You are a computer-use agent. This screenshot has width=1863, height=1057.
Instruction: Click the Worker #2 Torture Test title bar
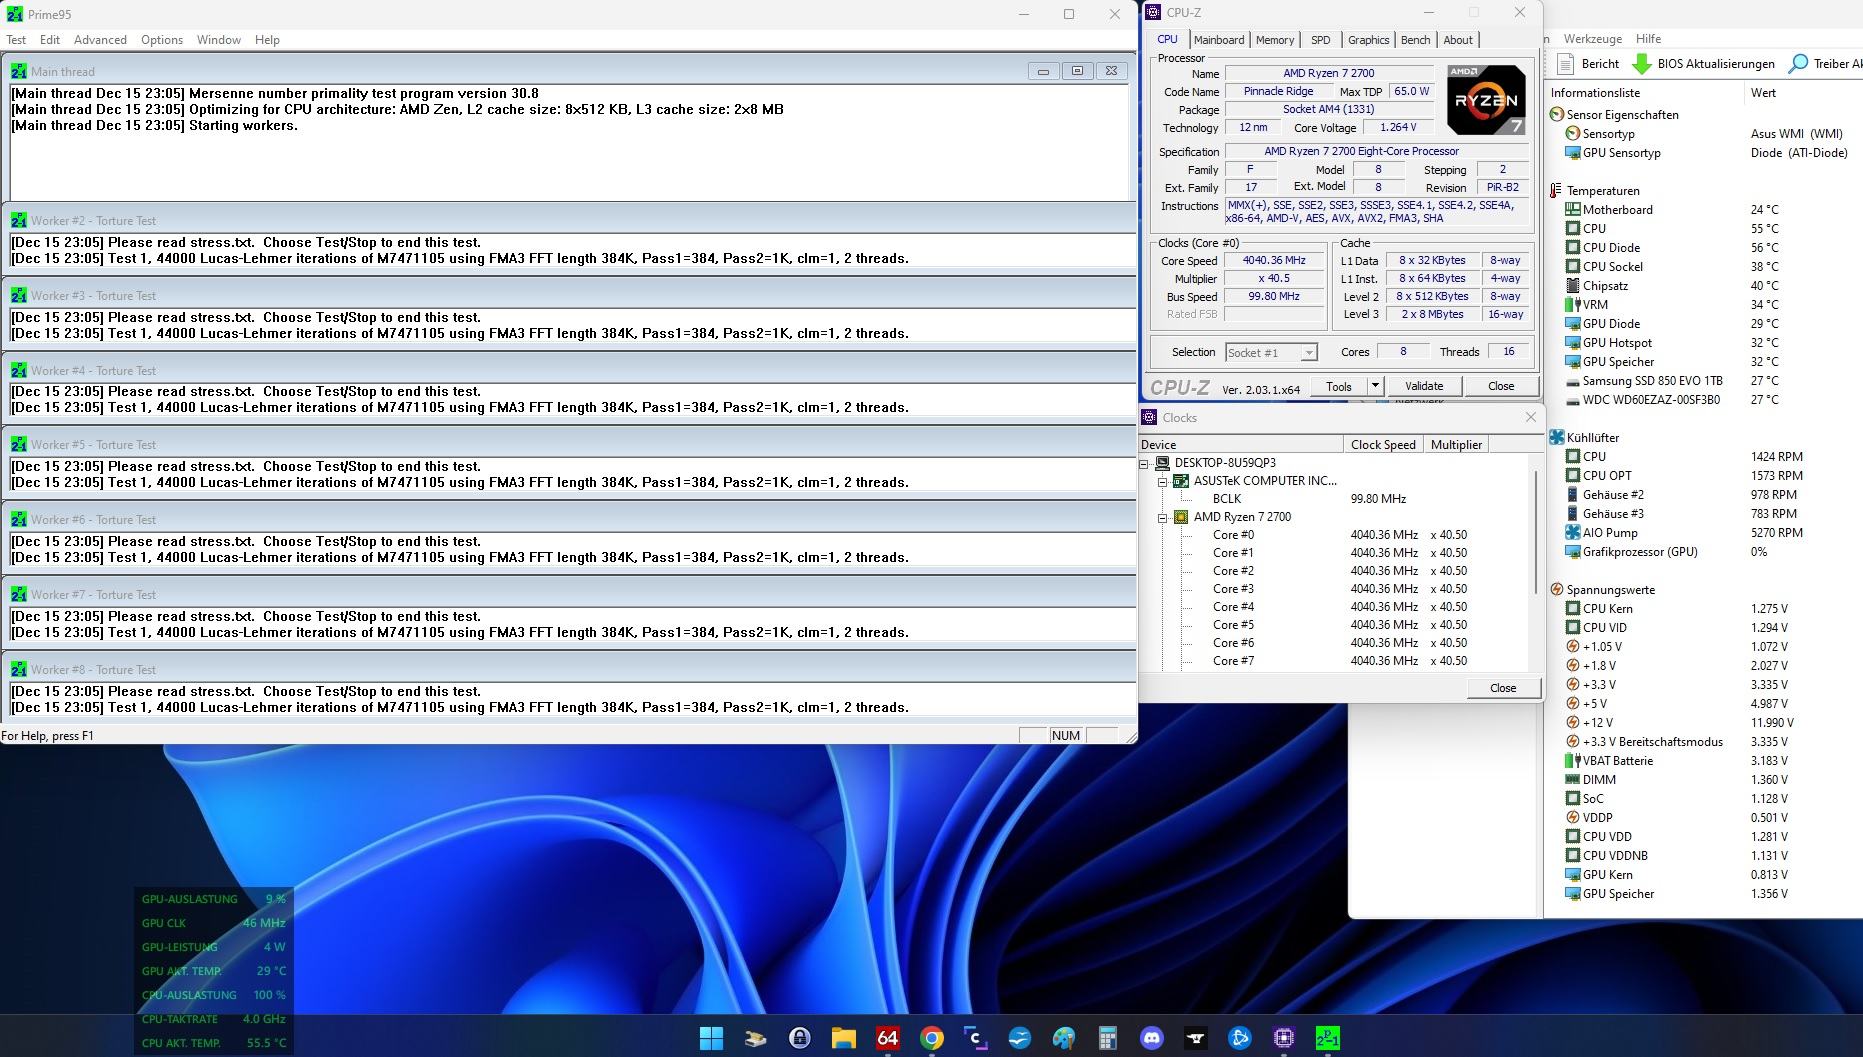pos(569,220)
